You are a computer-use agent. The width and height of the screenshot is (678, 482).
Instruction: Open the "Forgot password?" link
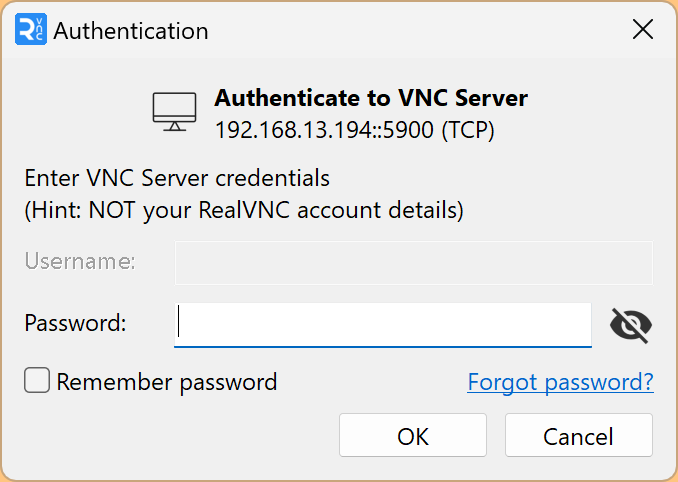point(560,382)
